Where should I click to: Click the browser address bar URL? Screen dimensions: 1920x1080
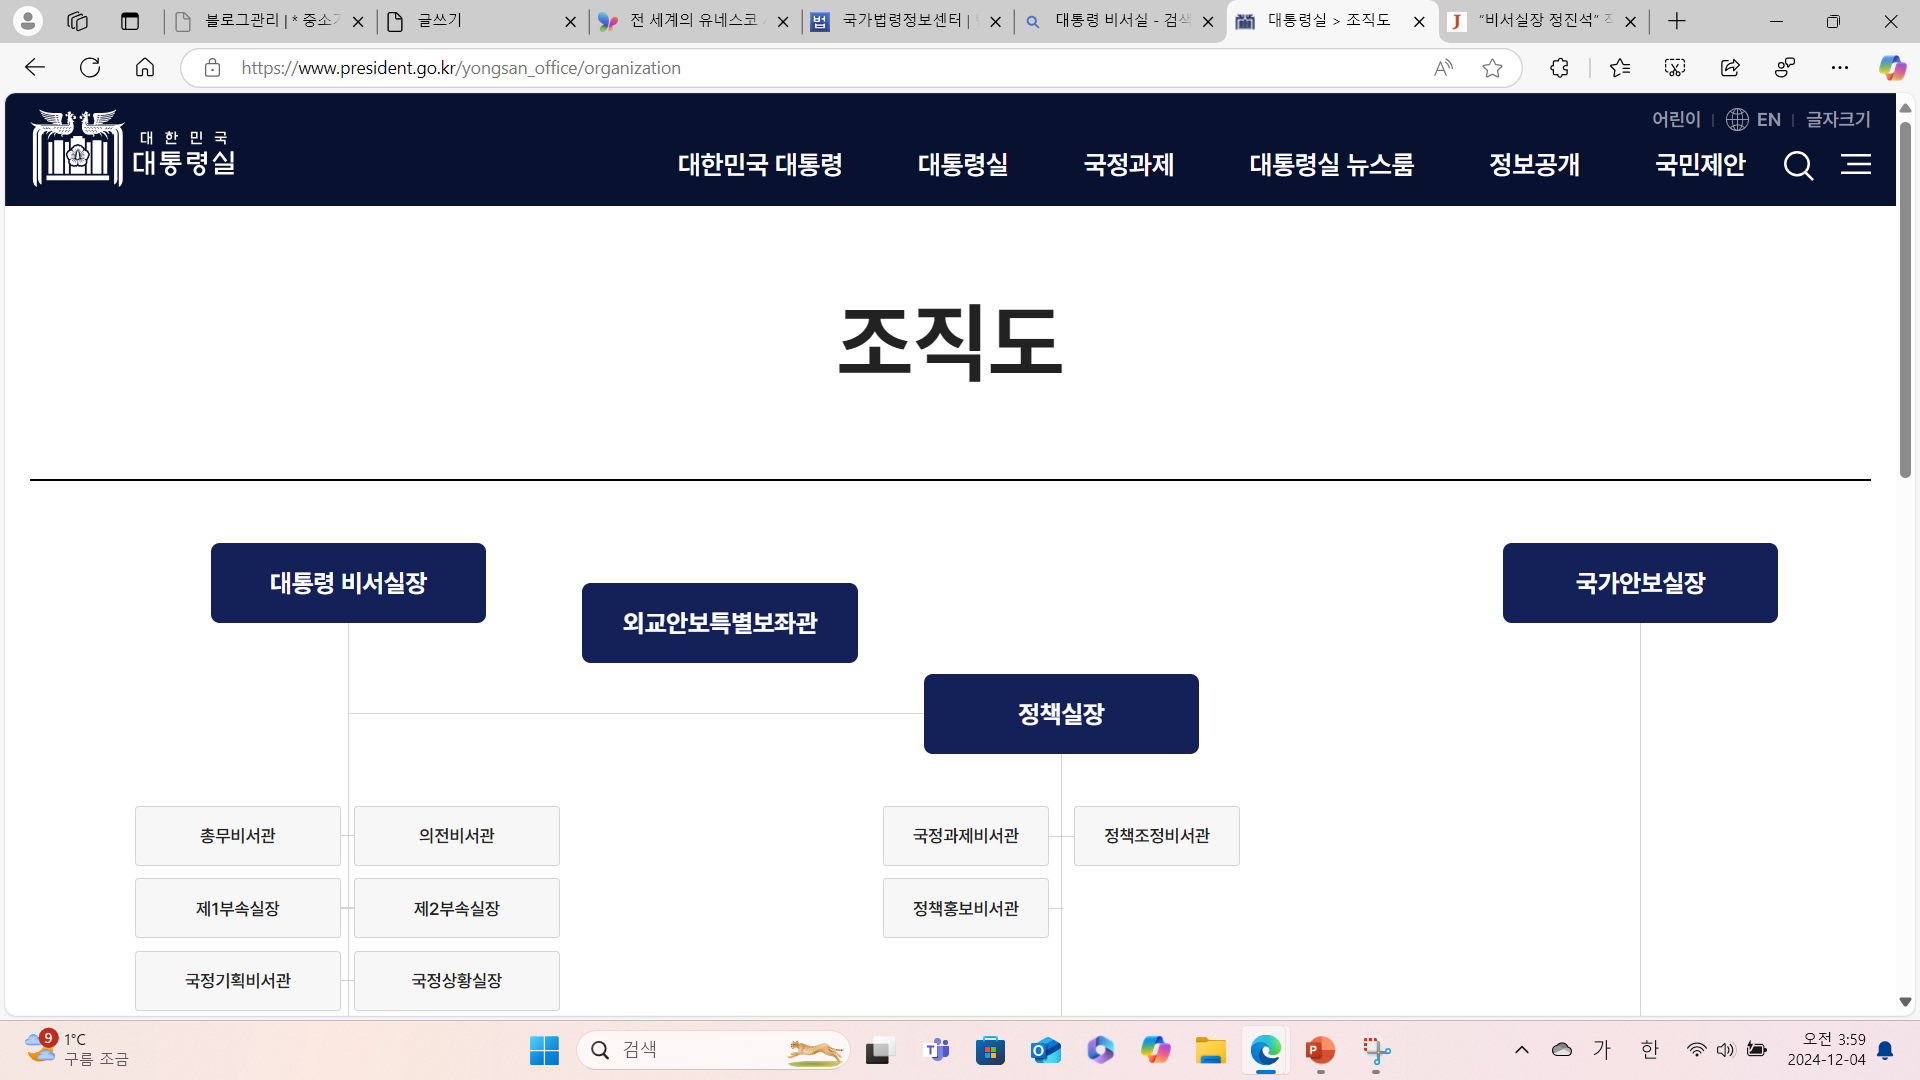point(460,68)
